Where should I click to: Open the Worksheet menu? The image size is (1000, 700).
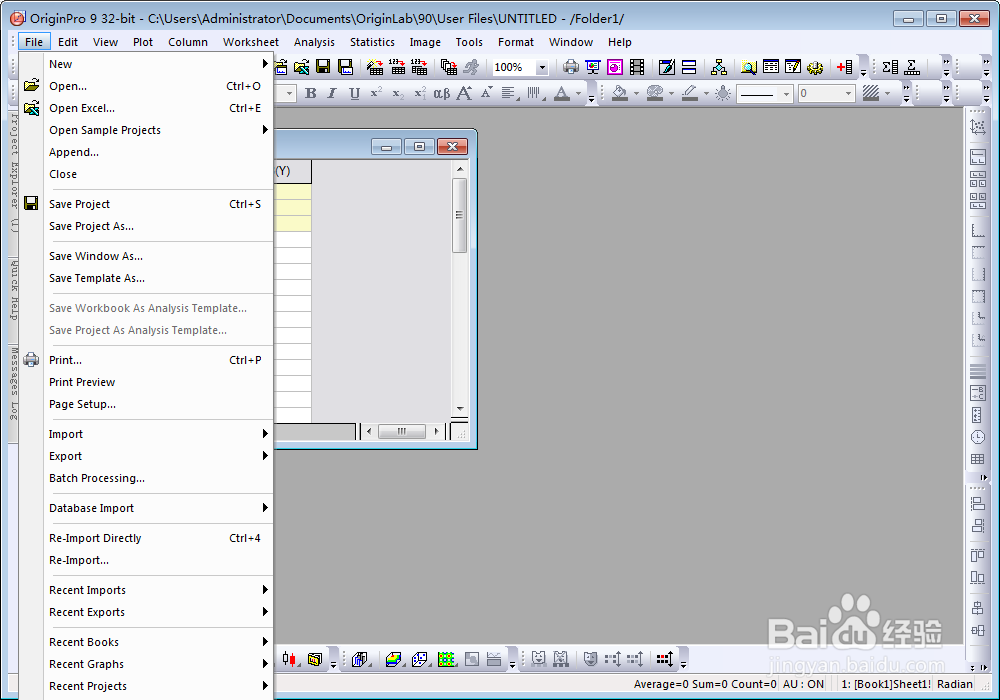pyautogui.click(x=251, y=42)
